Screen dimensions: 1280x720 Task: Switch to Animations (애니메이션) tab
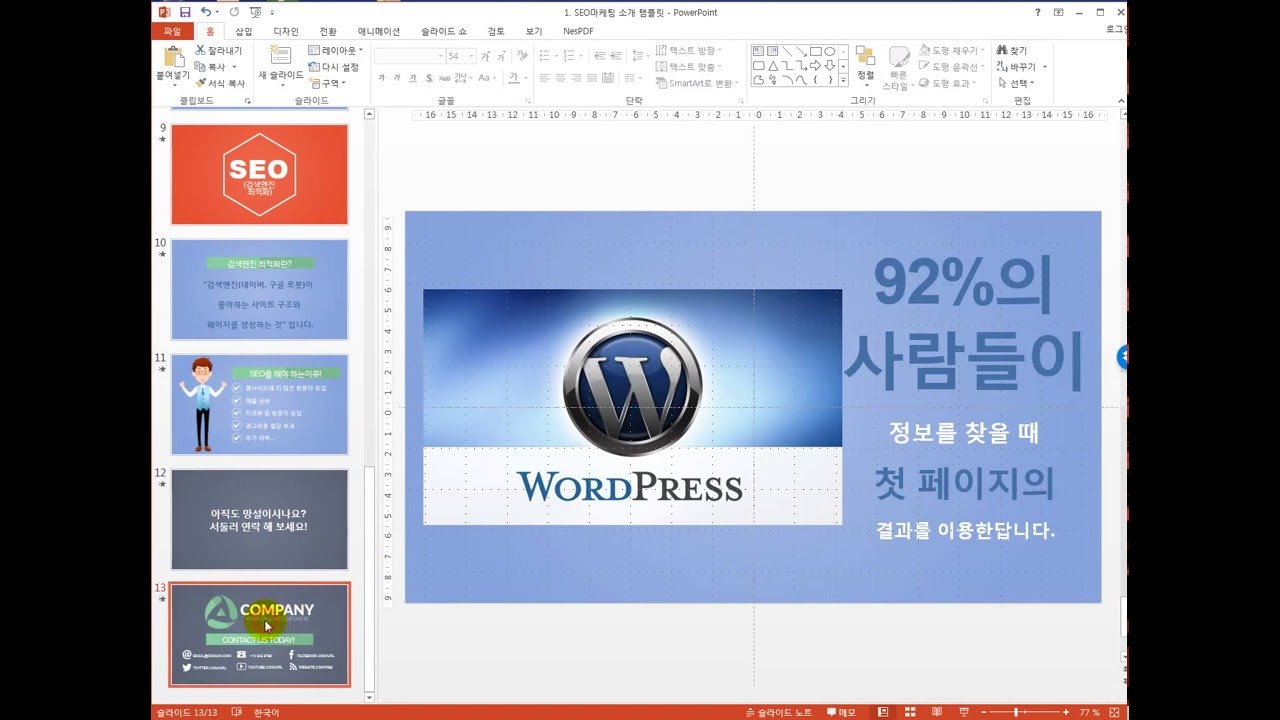point(379,31)
